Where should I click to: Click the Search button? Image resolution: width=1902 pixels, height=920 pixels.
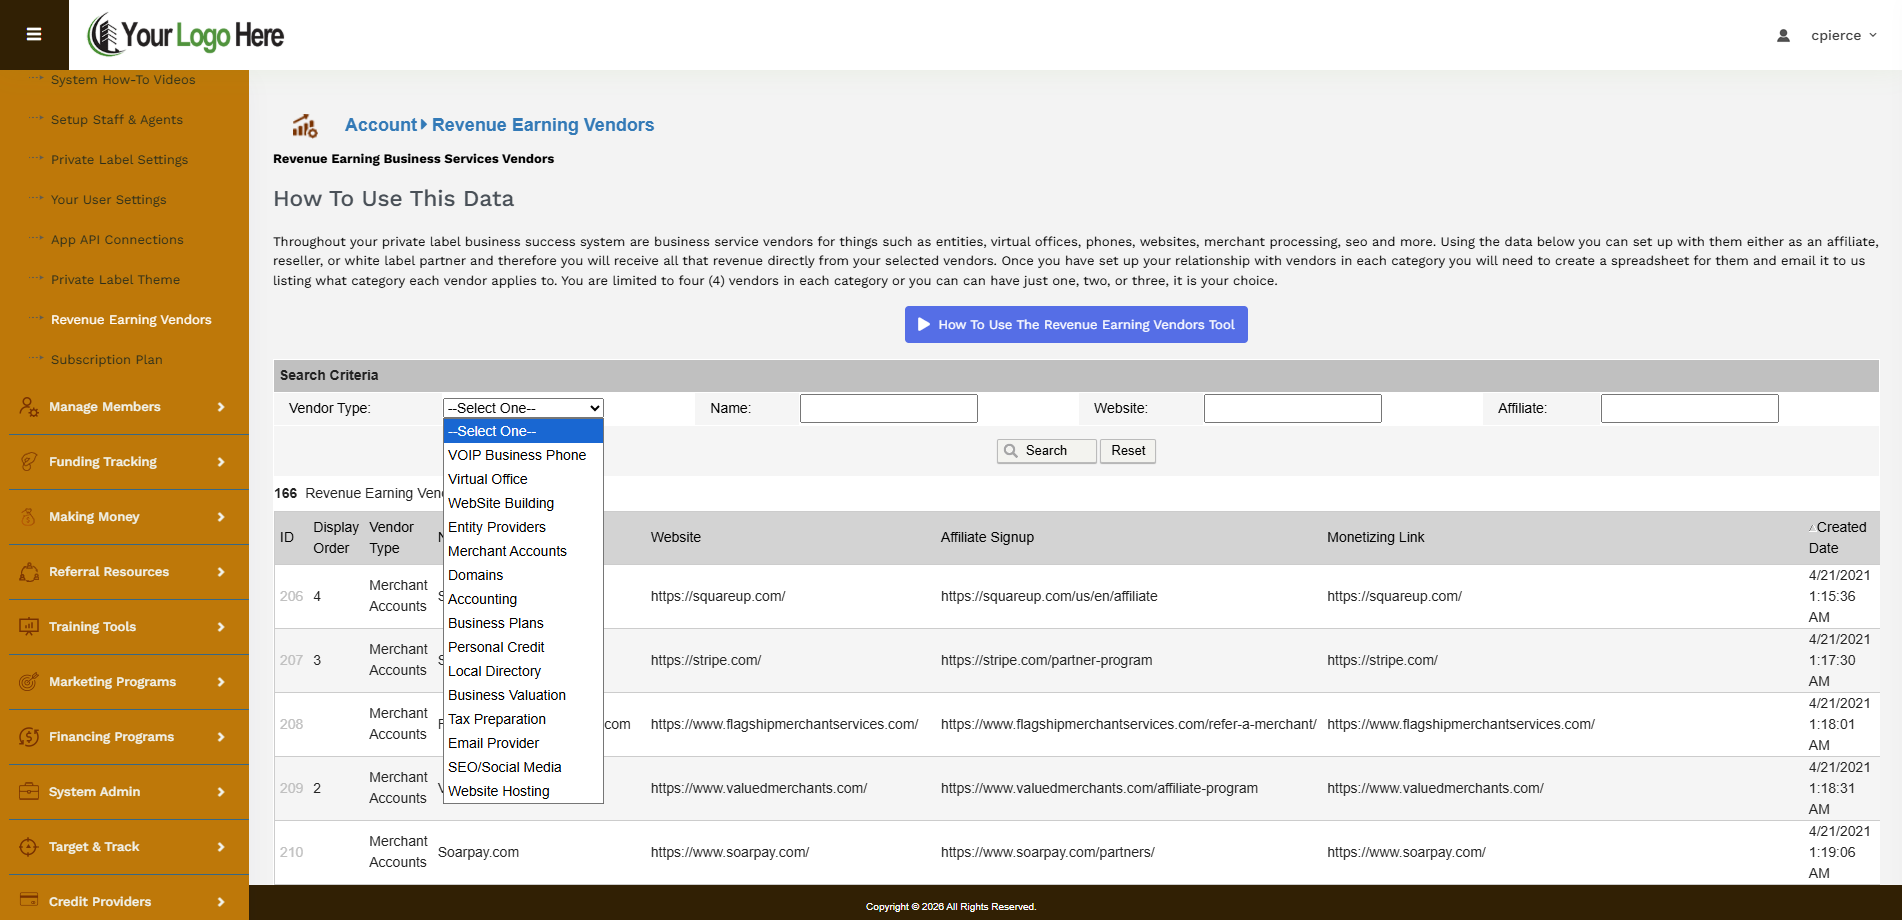click(x=1046, y=451)
